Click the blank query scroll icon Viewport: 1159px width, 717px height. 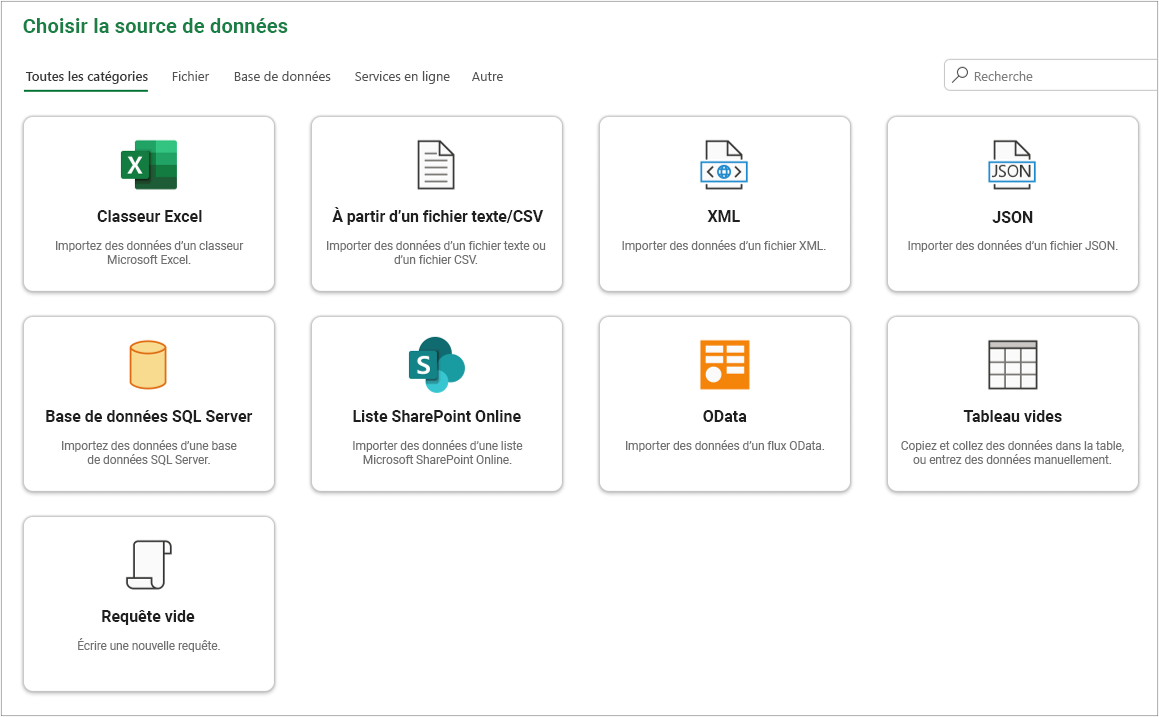pos(149,565)
